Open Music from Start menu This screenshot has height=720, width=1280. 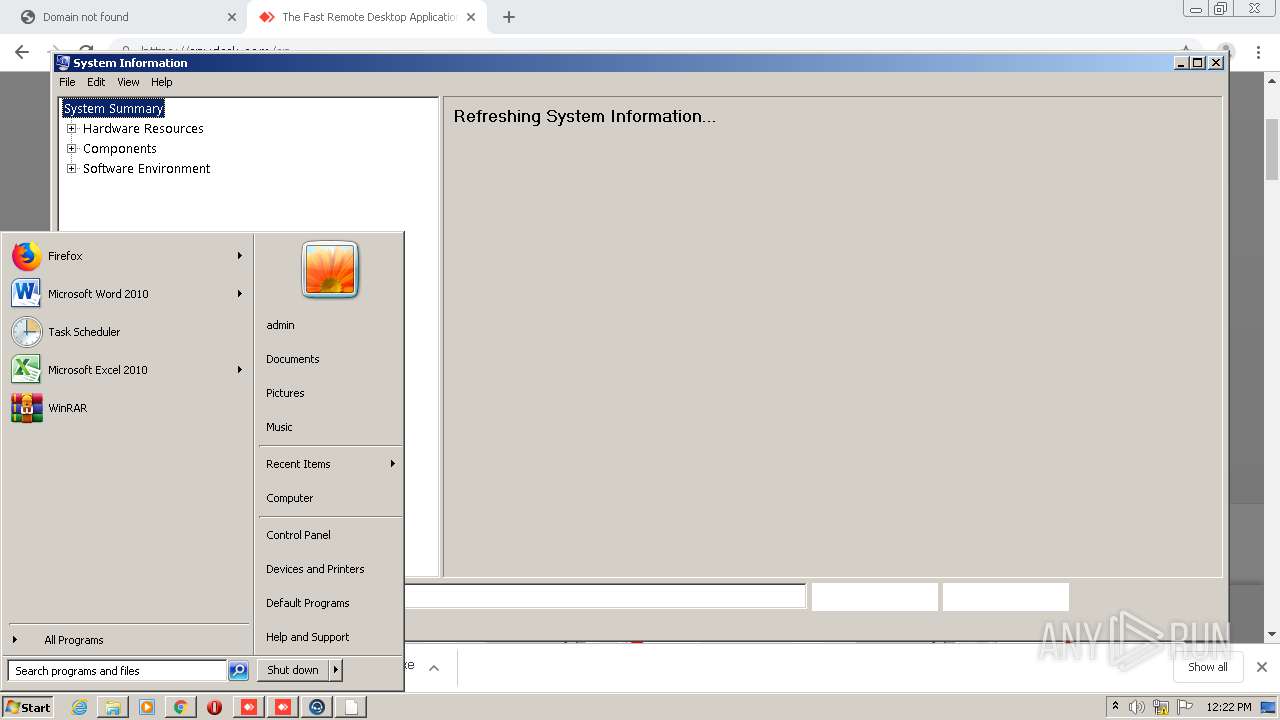279,427
